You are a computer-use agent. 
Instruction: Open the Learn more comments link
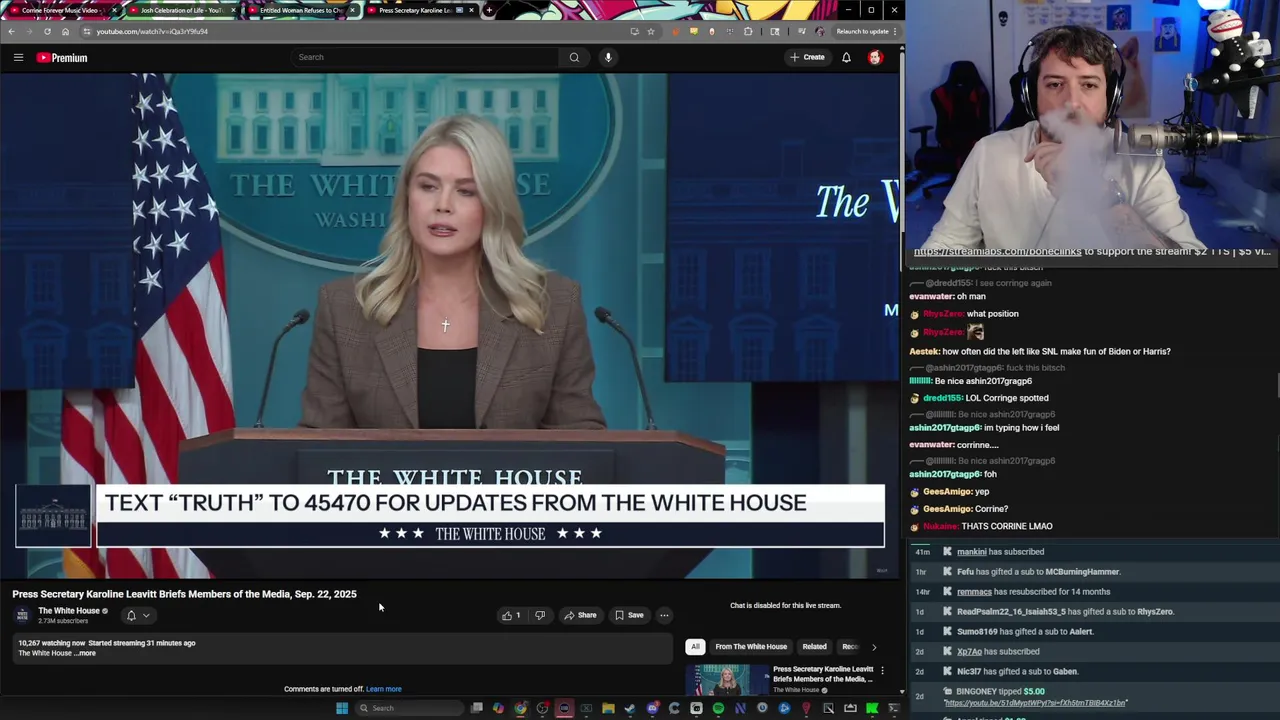coord(383,689)
